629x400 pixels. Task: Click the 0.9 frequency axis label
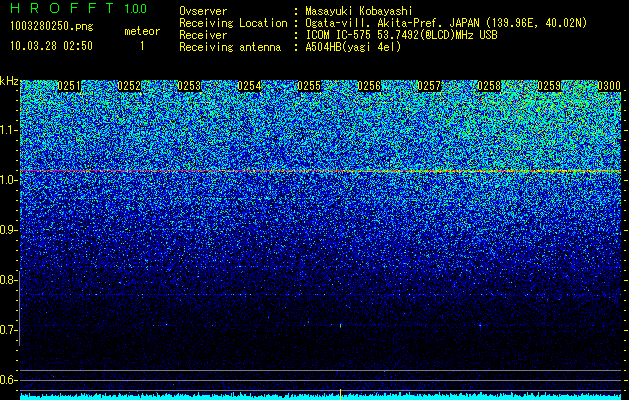click(8, 230)
